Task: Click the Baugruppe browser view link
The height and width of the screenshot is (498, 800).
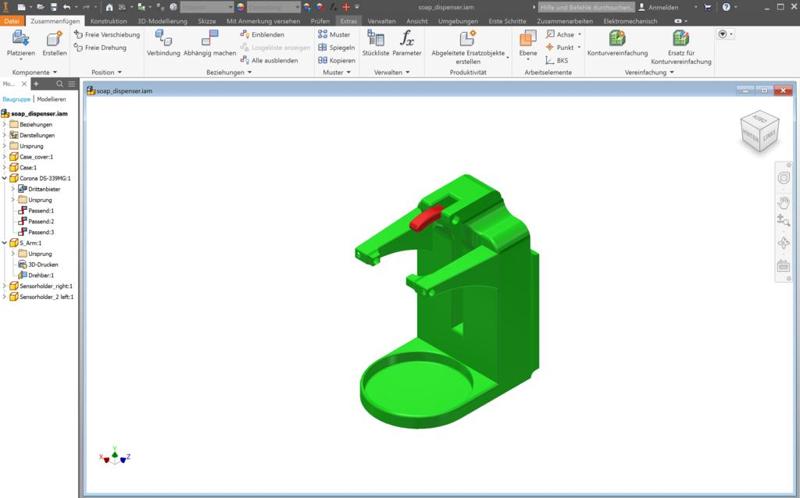Action: click(16, 99)
